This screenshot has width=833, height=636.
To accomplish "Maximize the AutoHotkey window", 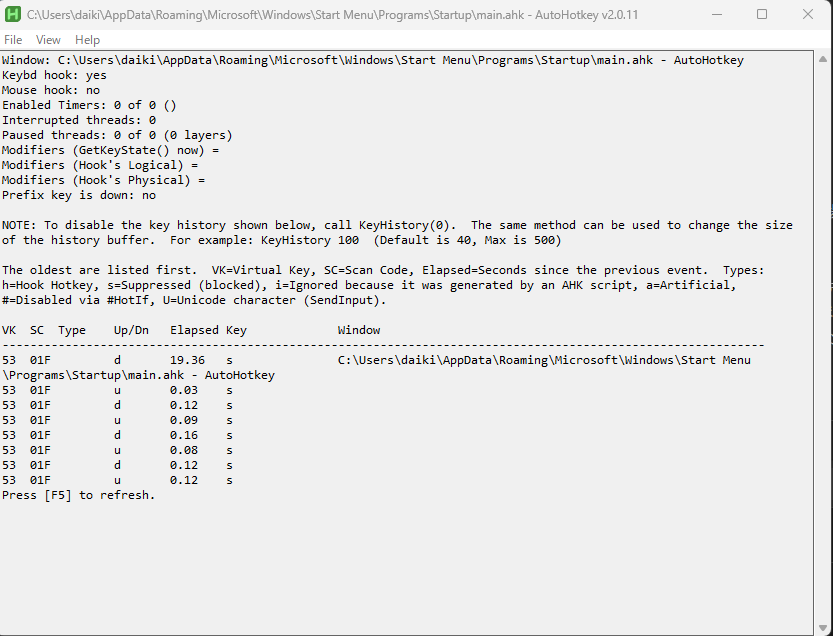I will [762, 15].
